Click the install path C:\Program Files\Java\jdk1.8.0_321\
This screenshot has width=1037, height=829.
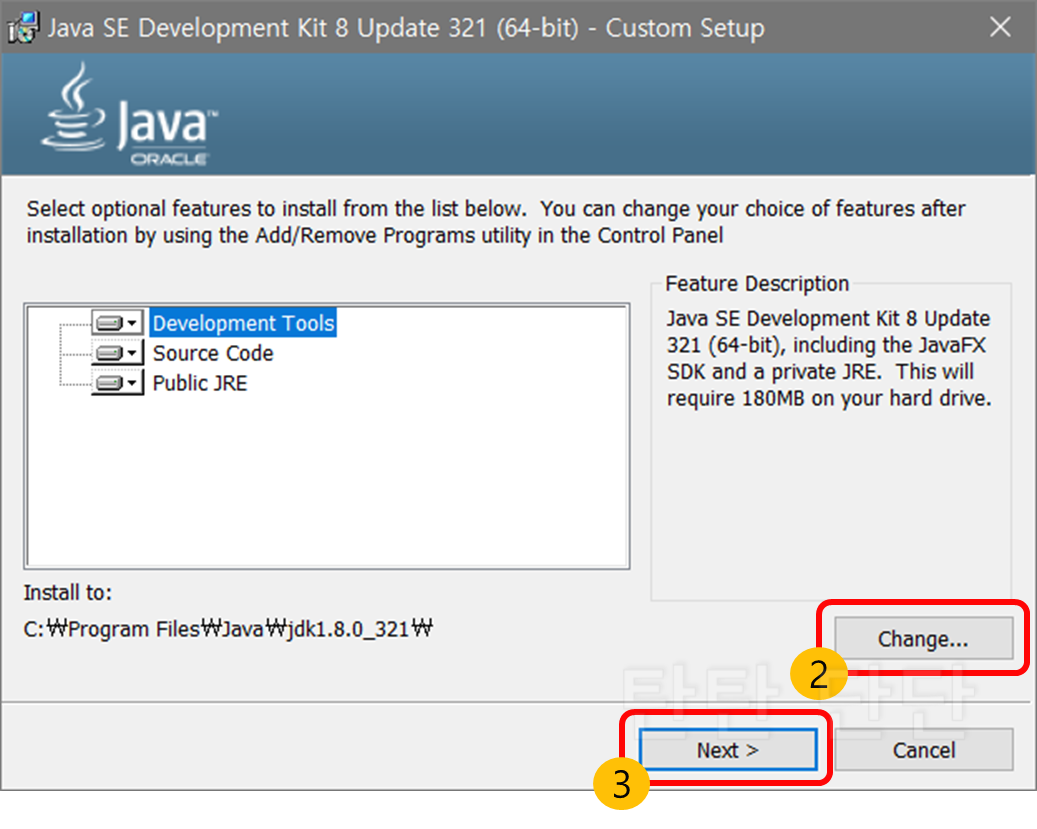[228, 628]
